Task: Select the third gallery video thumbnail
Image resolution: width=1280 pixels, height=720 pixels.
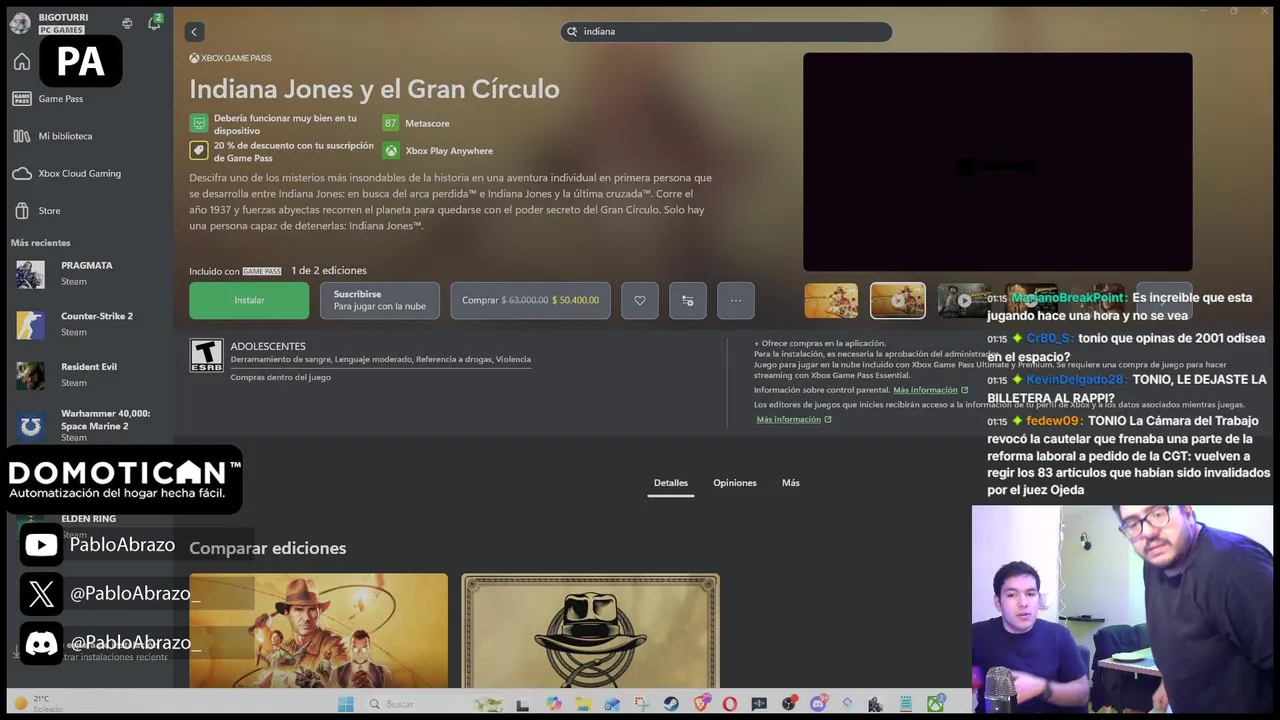Action: (962, 300)
